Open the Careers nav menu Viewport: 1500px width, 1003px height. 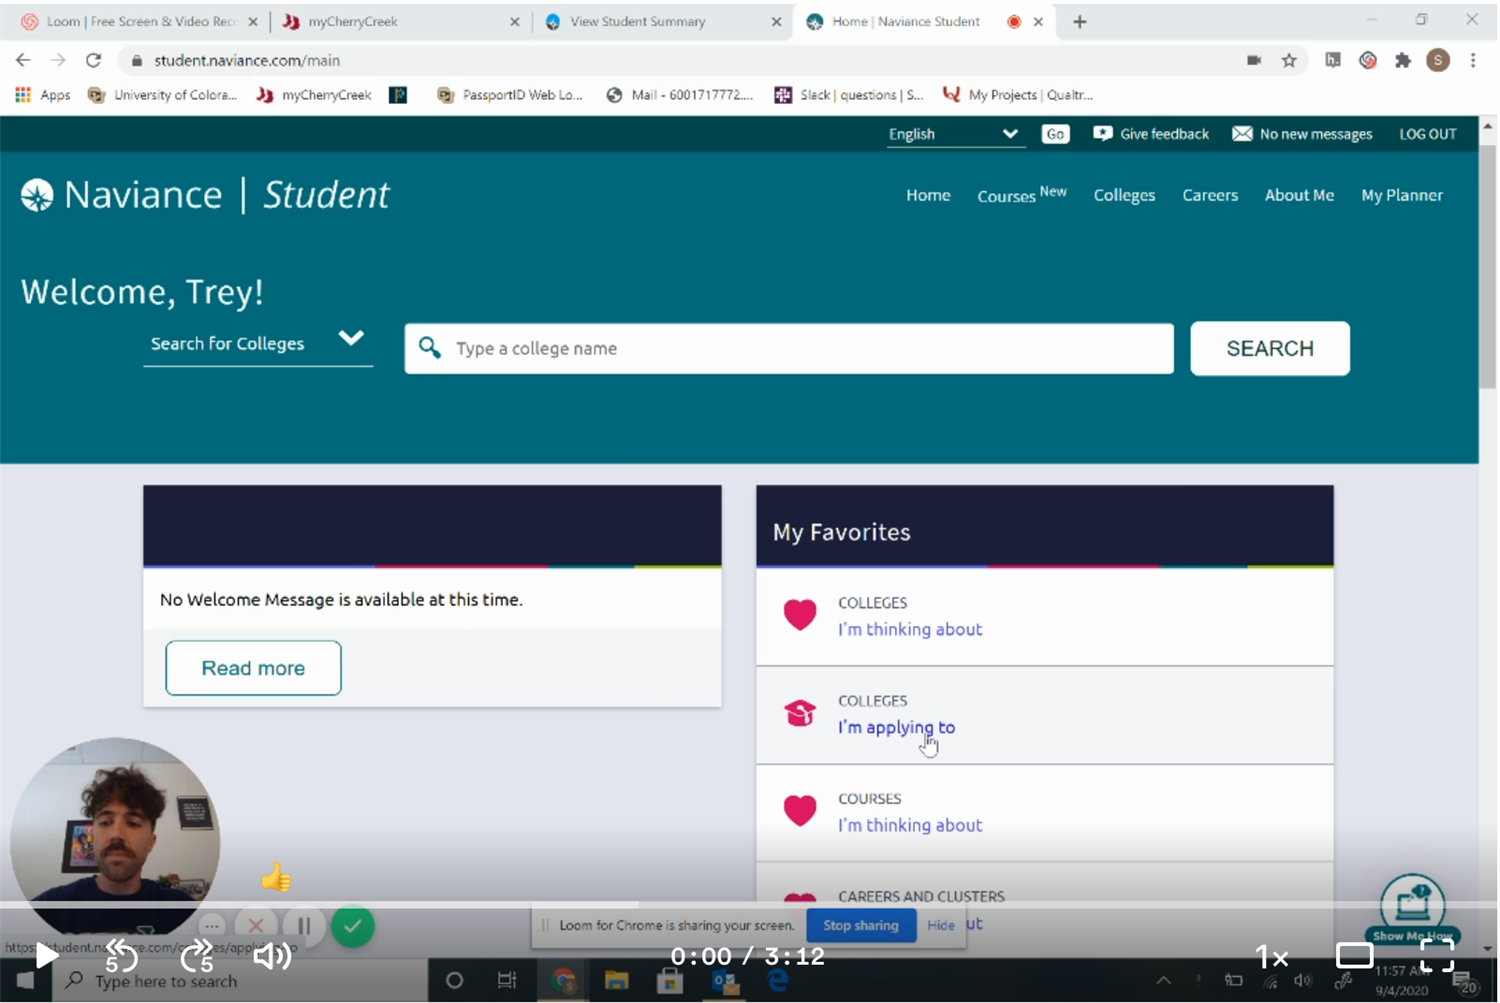[1210, 195]
